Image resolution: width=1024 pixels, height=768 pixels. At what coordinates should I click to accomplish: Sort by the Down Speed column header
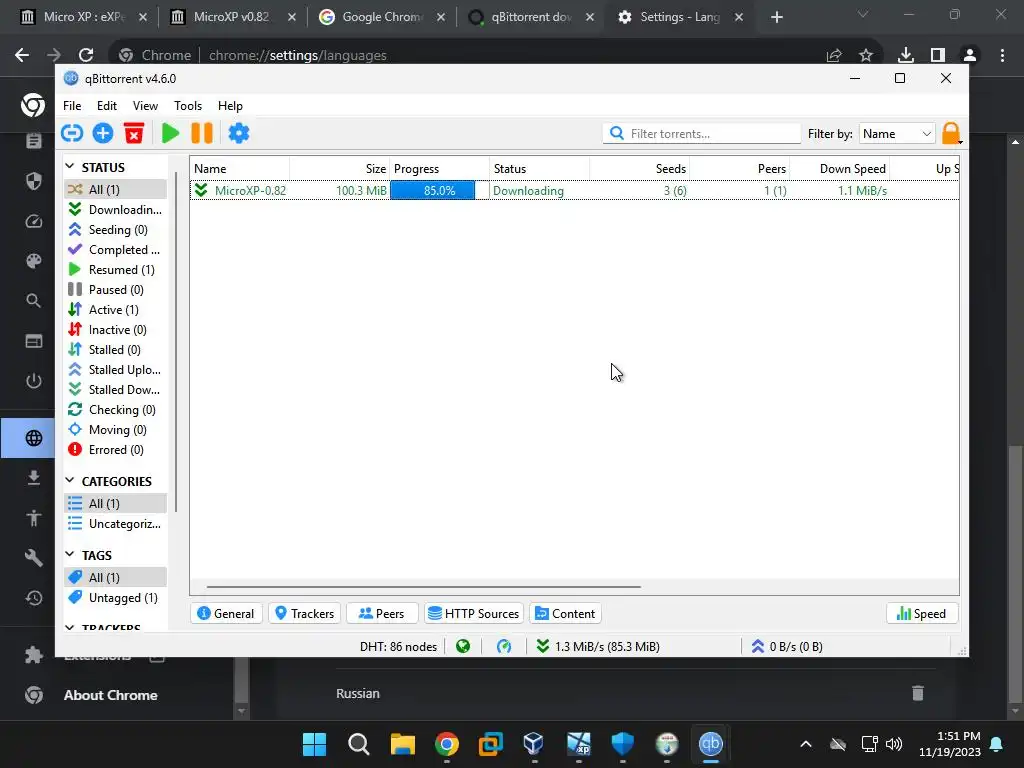tap(840, 168)
